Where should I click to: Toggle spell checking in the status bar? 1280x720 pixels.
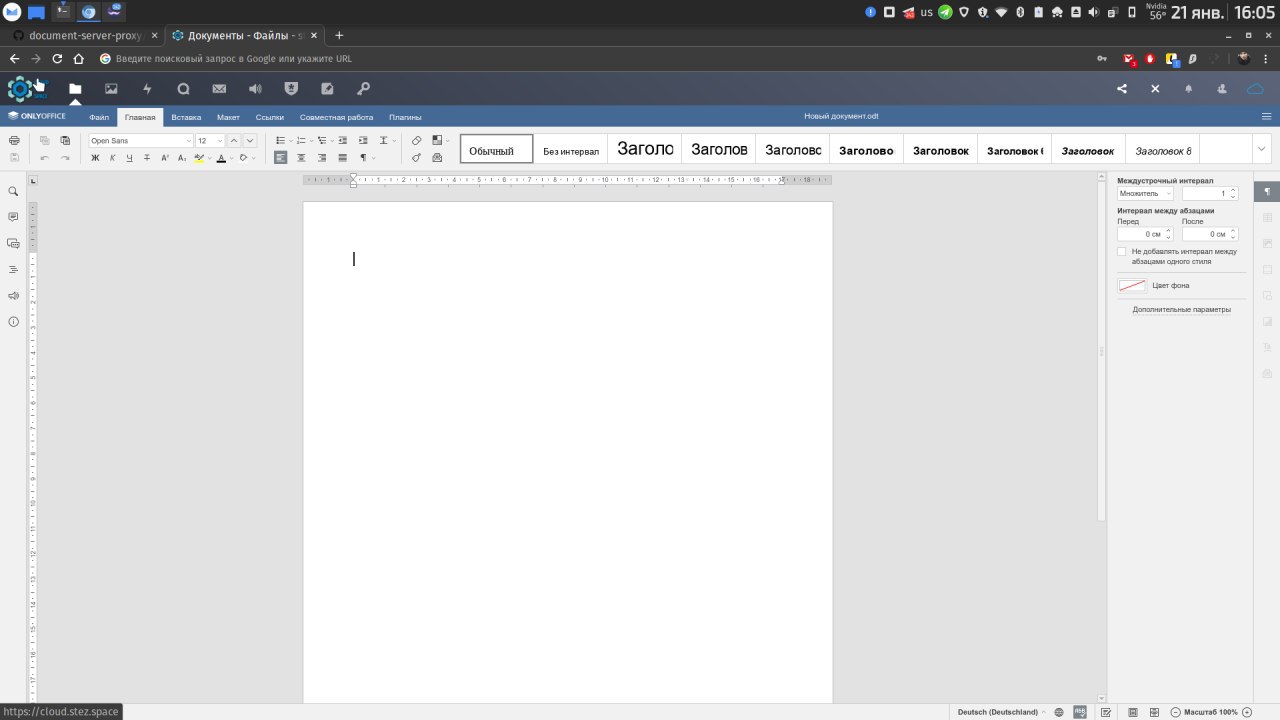(1080, 712)
